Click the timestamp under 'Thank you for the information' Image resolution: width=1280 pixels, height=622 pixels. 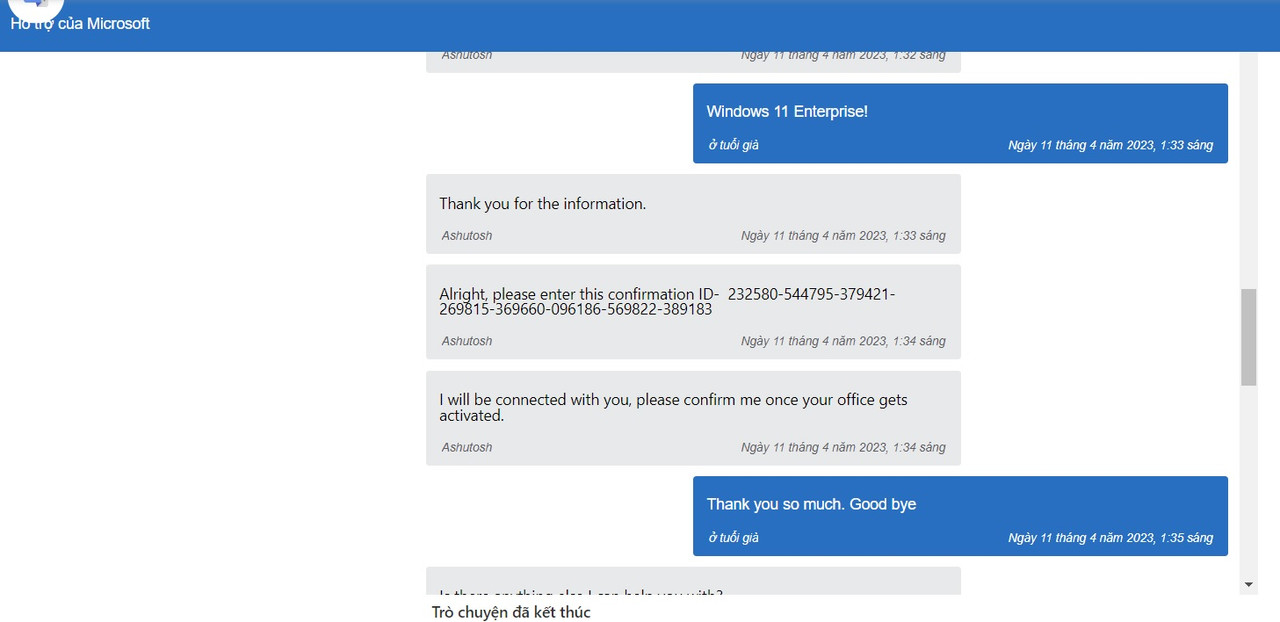(843, 236)
